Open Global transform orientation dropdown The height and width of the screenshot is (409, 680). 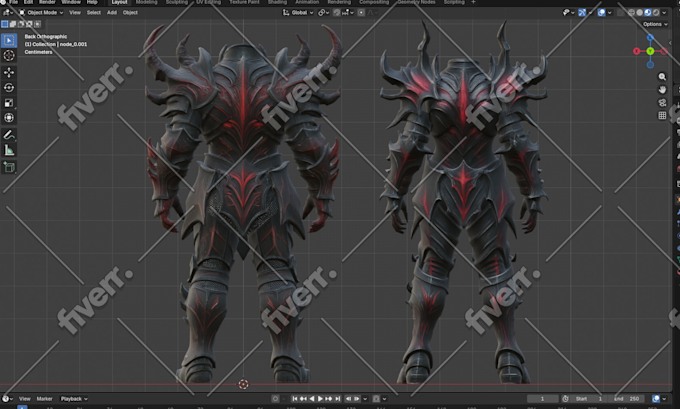298,13
